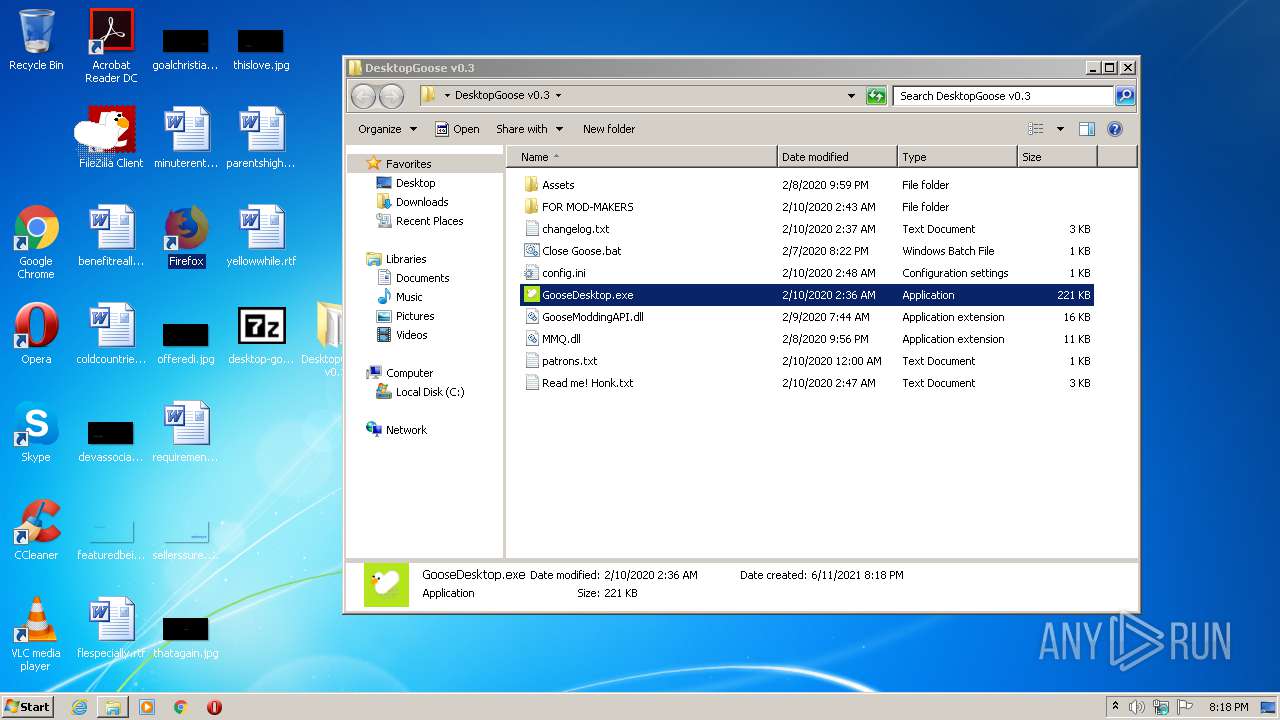Sort by Date modified column
The image size is (1280, 720).
(837, 157)
